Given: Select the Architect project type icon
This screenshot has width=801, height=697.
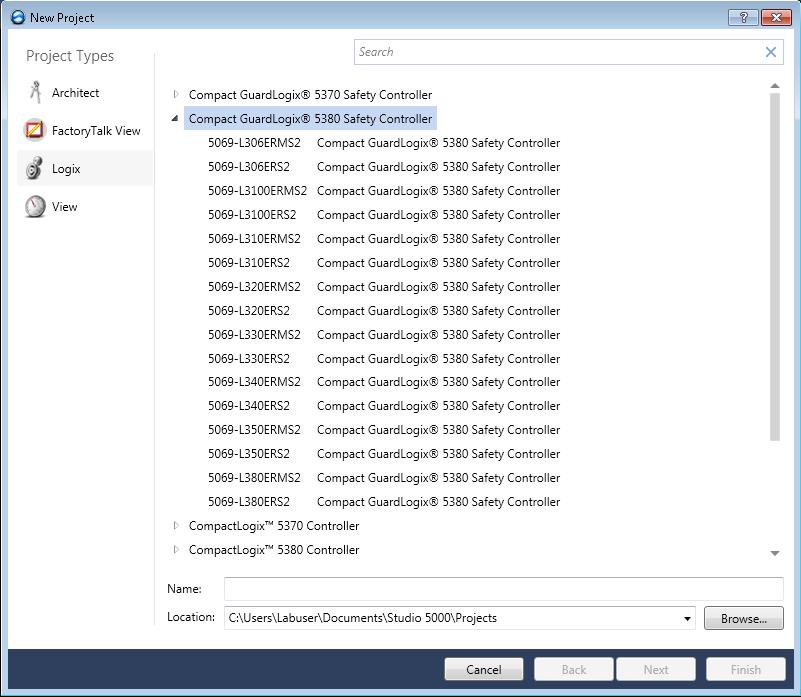Looking at the screenshot, I should tap(35, 92).
